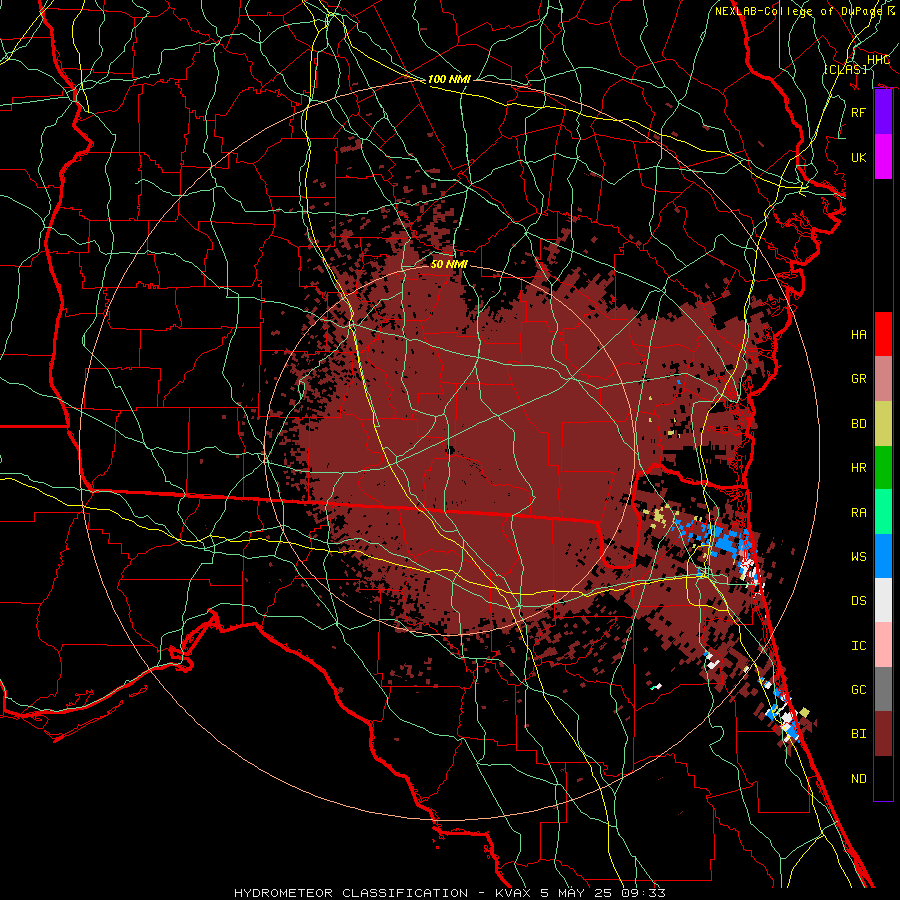Click the UK legend label
900x900 pixels.
click(859, 157)
